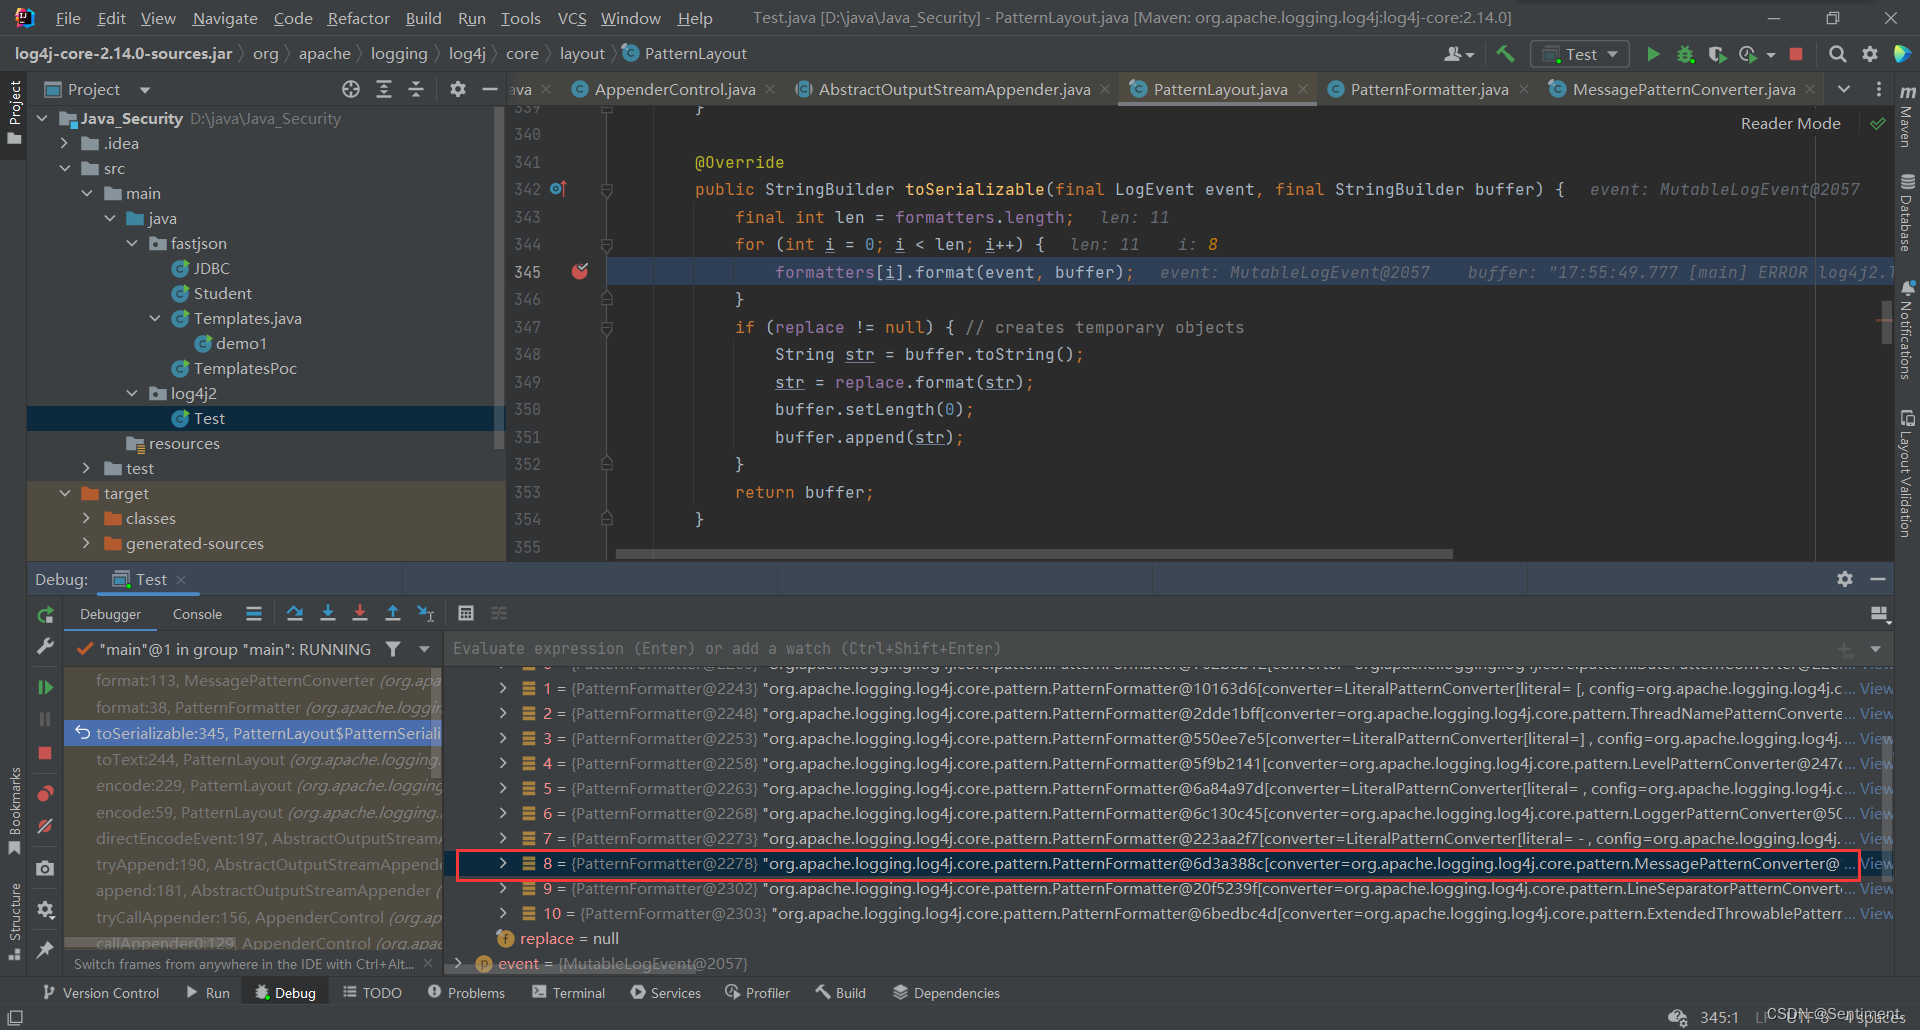Open the VCS menu
This screenshot has width=1920, height=1030.
point(572,18)
